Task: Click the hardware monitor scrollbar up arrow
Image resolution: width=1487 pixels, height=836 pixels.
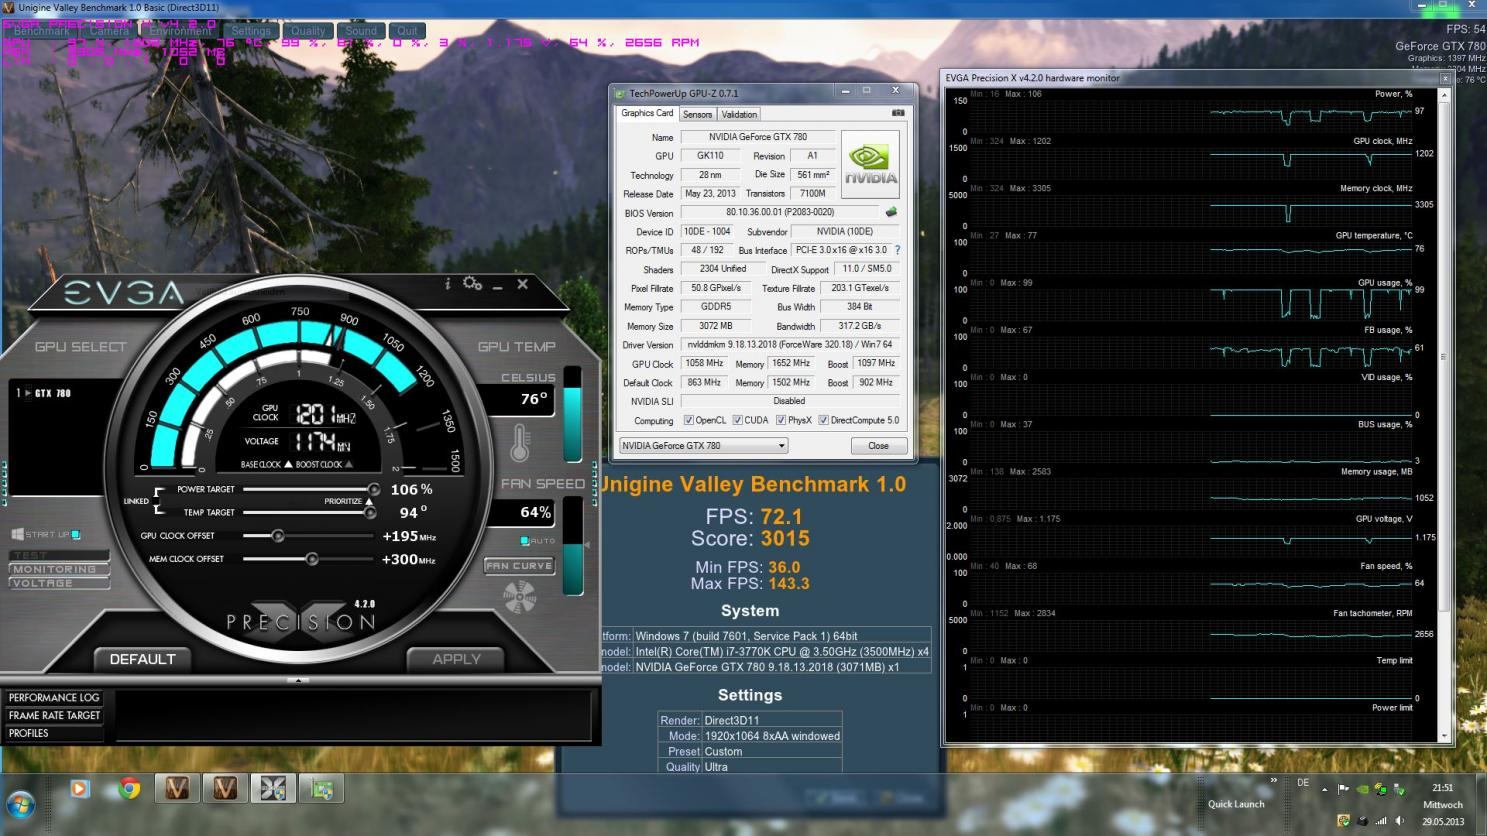Action: coord(1443,96)
